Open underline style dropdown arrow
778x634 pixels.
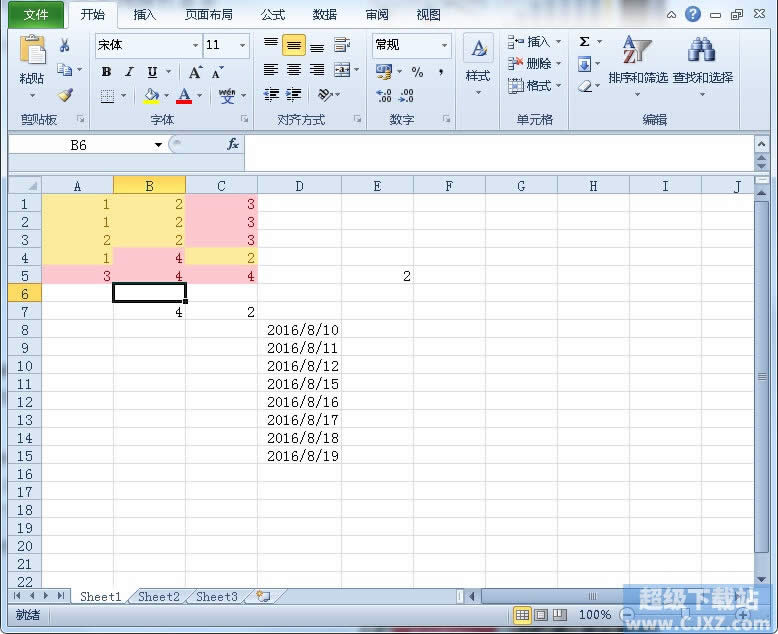pos(169,72)
